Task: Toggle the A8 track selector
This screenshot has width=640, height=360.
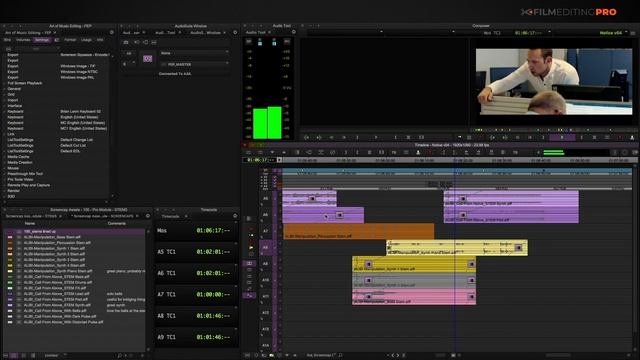Action: coord(265,247)
